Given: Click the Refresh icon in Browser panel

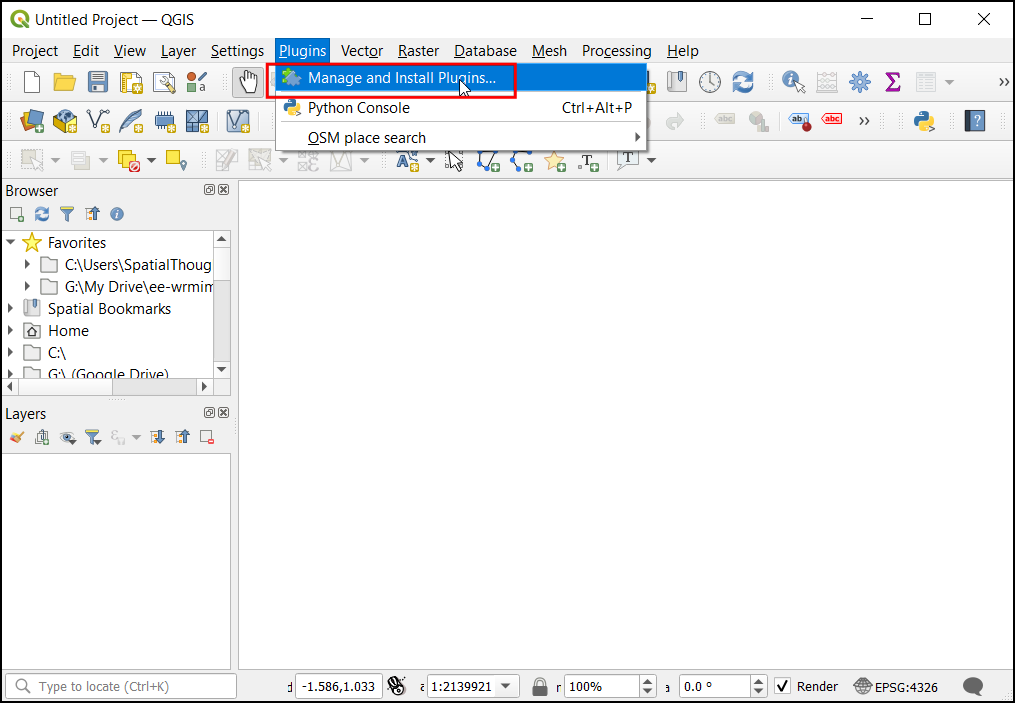Looking at the screenshot, I should pos(42,214).
